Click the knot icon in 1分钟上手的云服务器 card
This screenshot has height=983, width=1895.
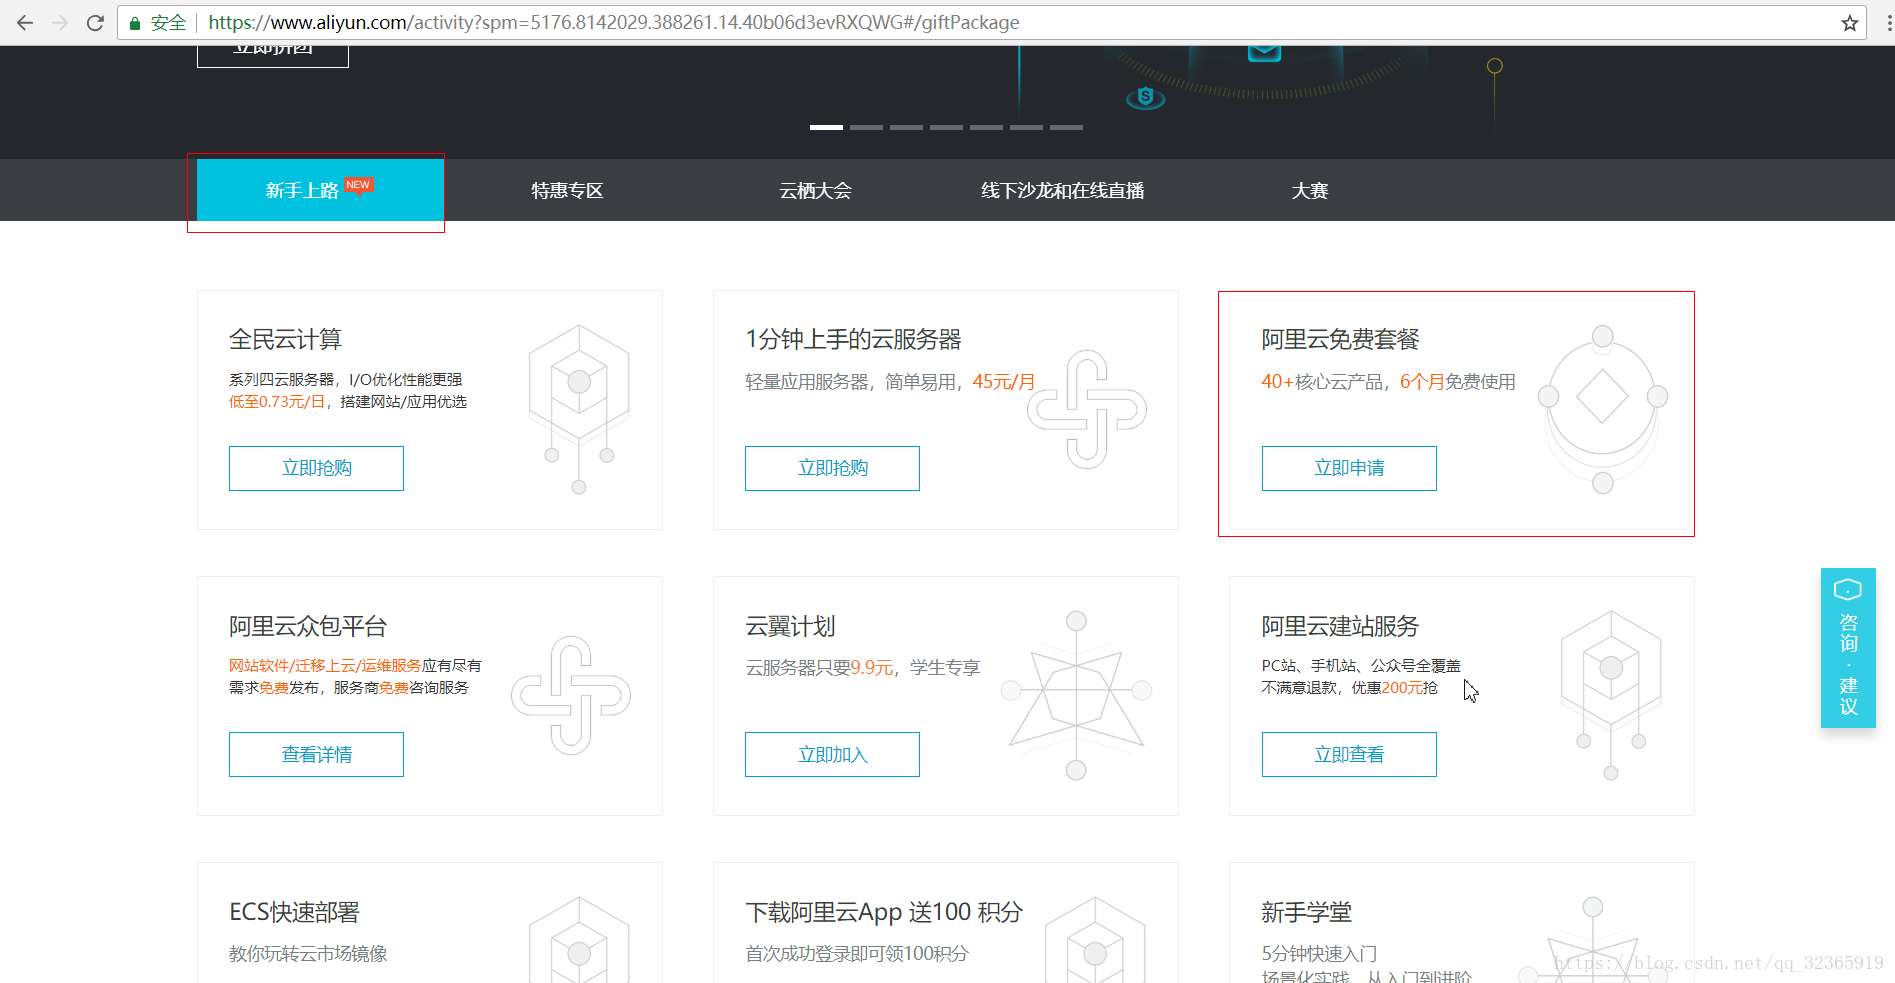1087,409
